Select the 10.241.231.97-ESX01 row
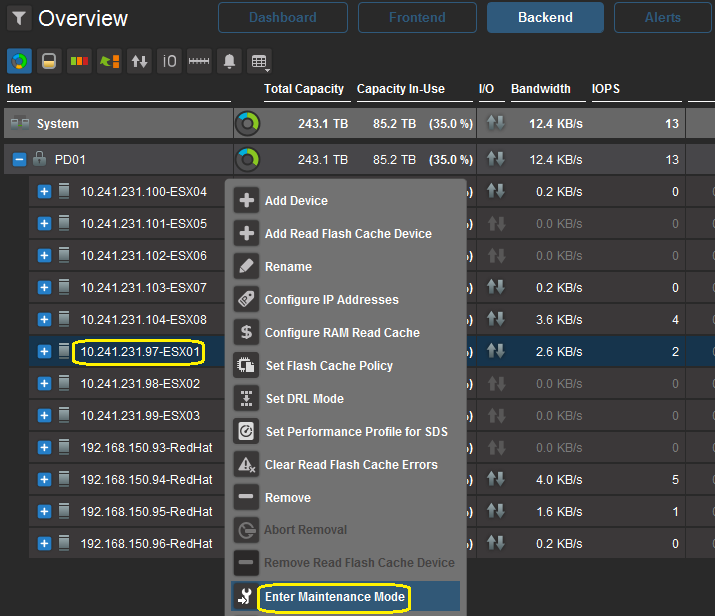This screenshot has width=715, height=616. 142,351
